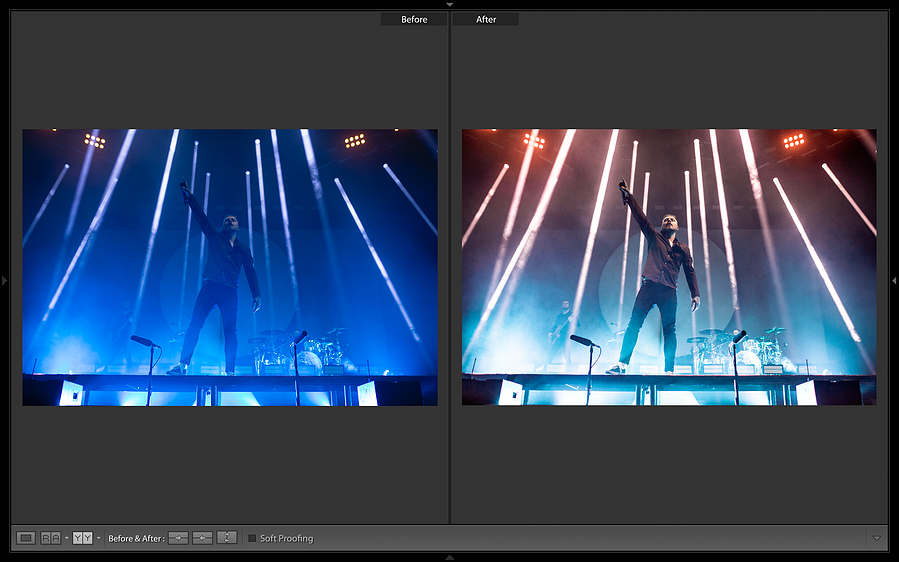Click the After label
The width and height of the screenshot is (899, 562).
tap(486, 19)
